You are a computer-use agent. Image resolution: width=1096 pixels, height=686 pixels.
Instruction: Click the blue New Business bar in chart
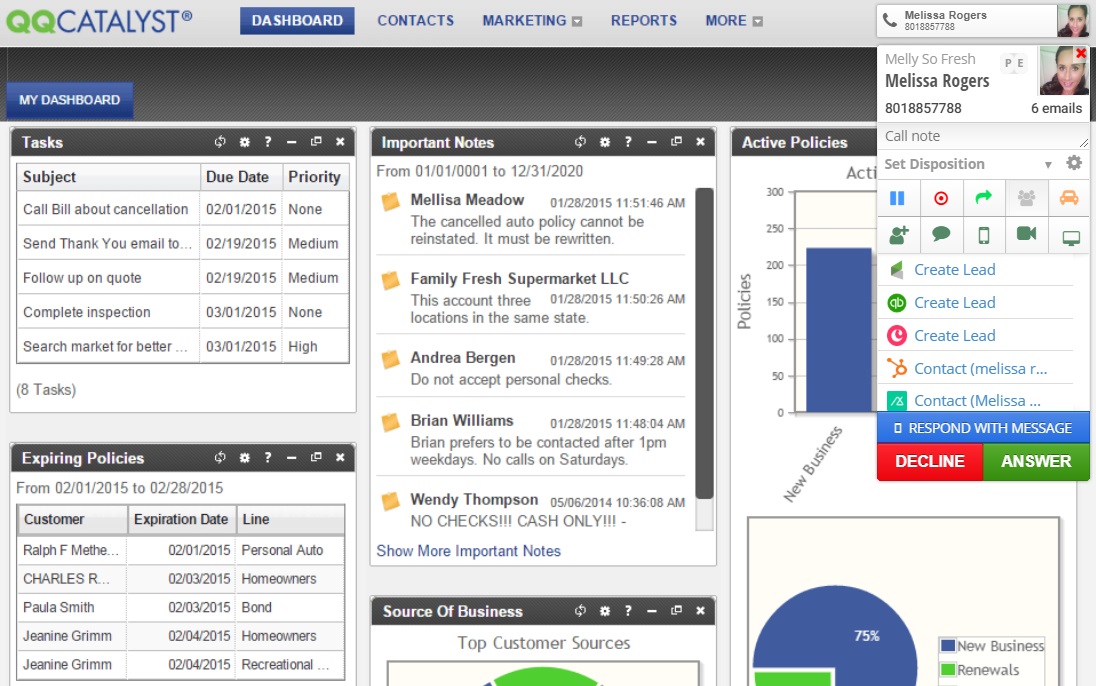pyautogui.click(x=839, y=330)
